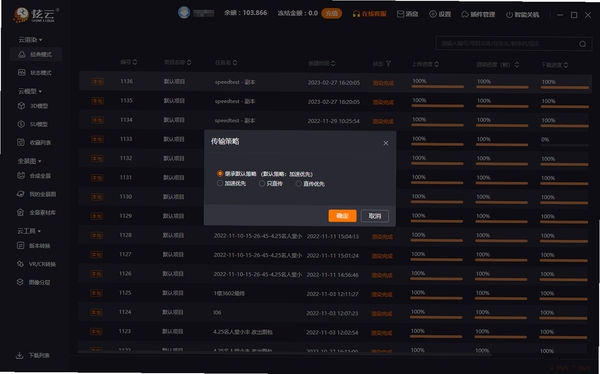Screen dimensions: 600x374
Task: Click 冻结金额 frozen amount text
Action: [298, 13]
